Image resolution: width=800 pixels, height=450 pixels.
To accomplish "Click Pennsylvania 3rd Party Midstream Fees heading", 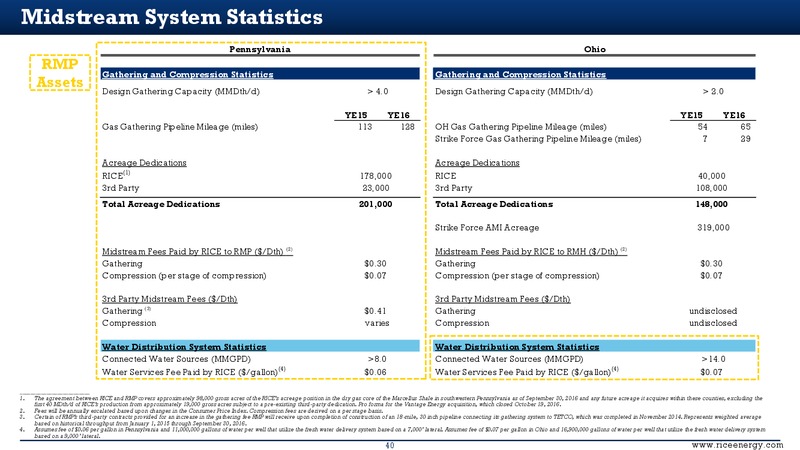I will coord(169,299).
